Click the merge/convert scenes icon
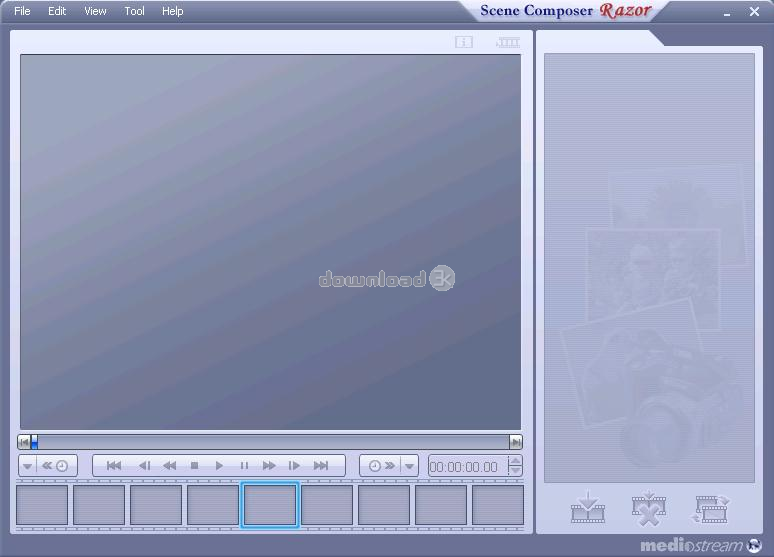 (x=711, y=509)
